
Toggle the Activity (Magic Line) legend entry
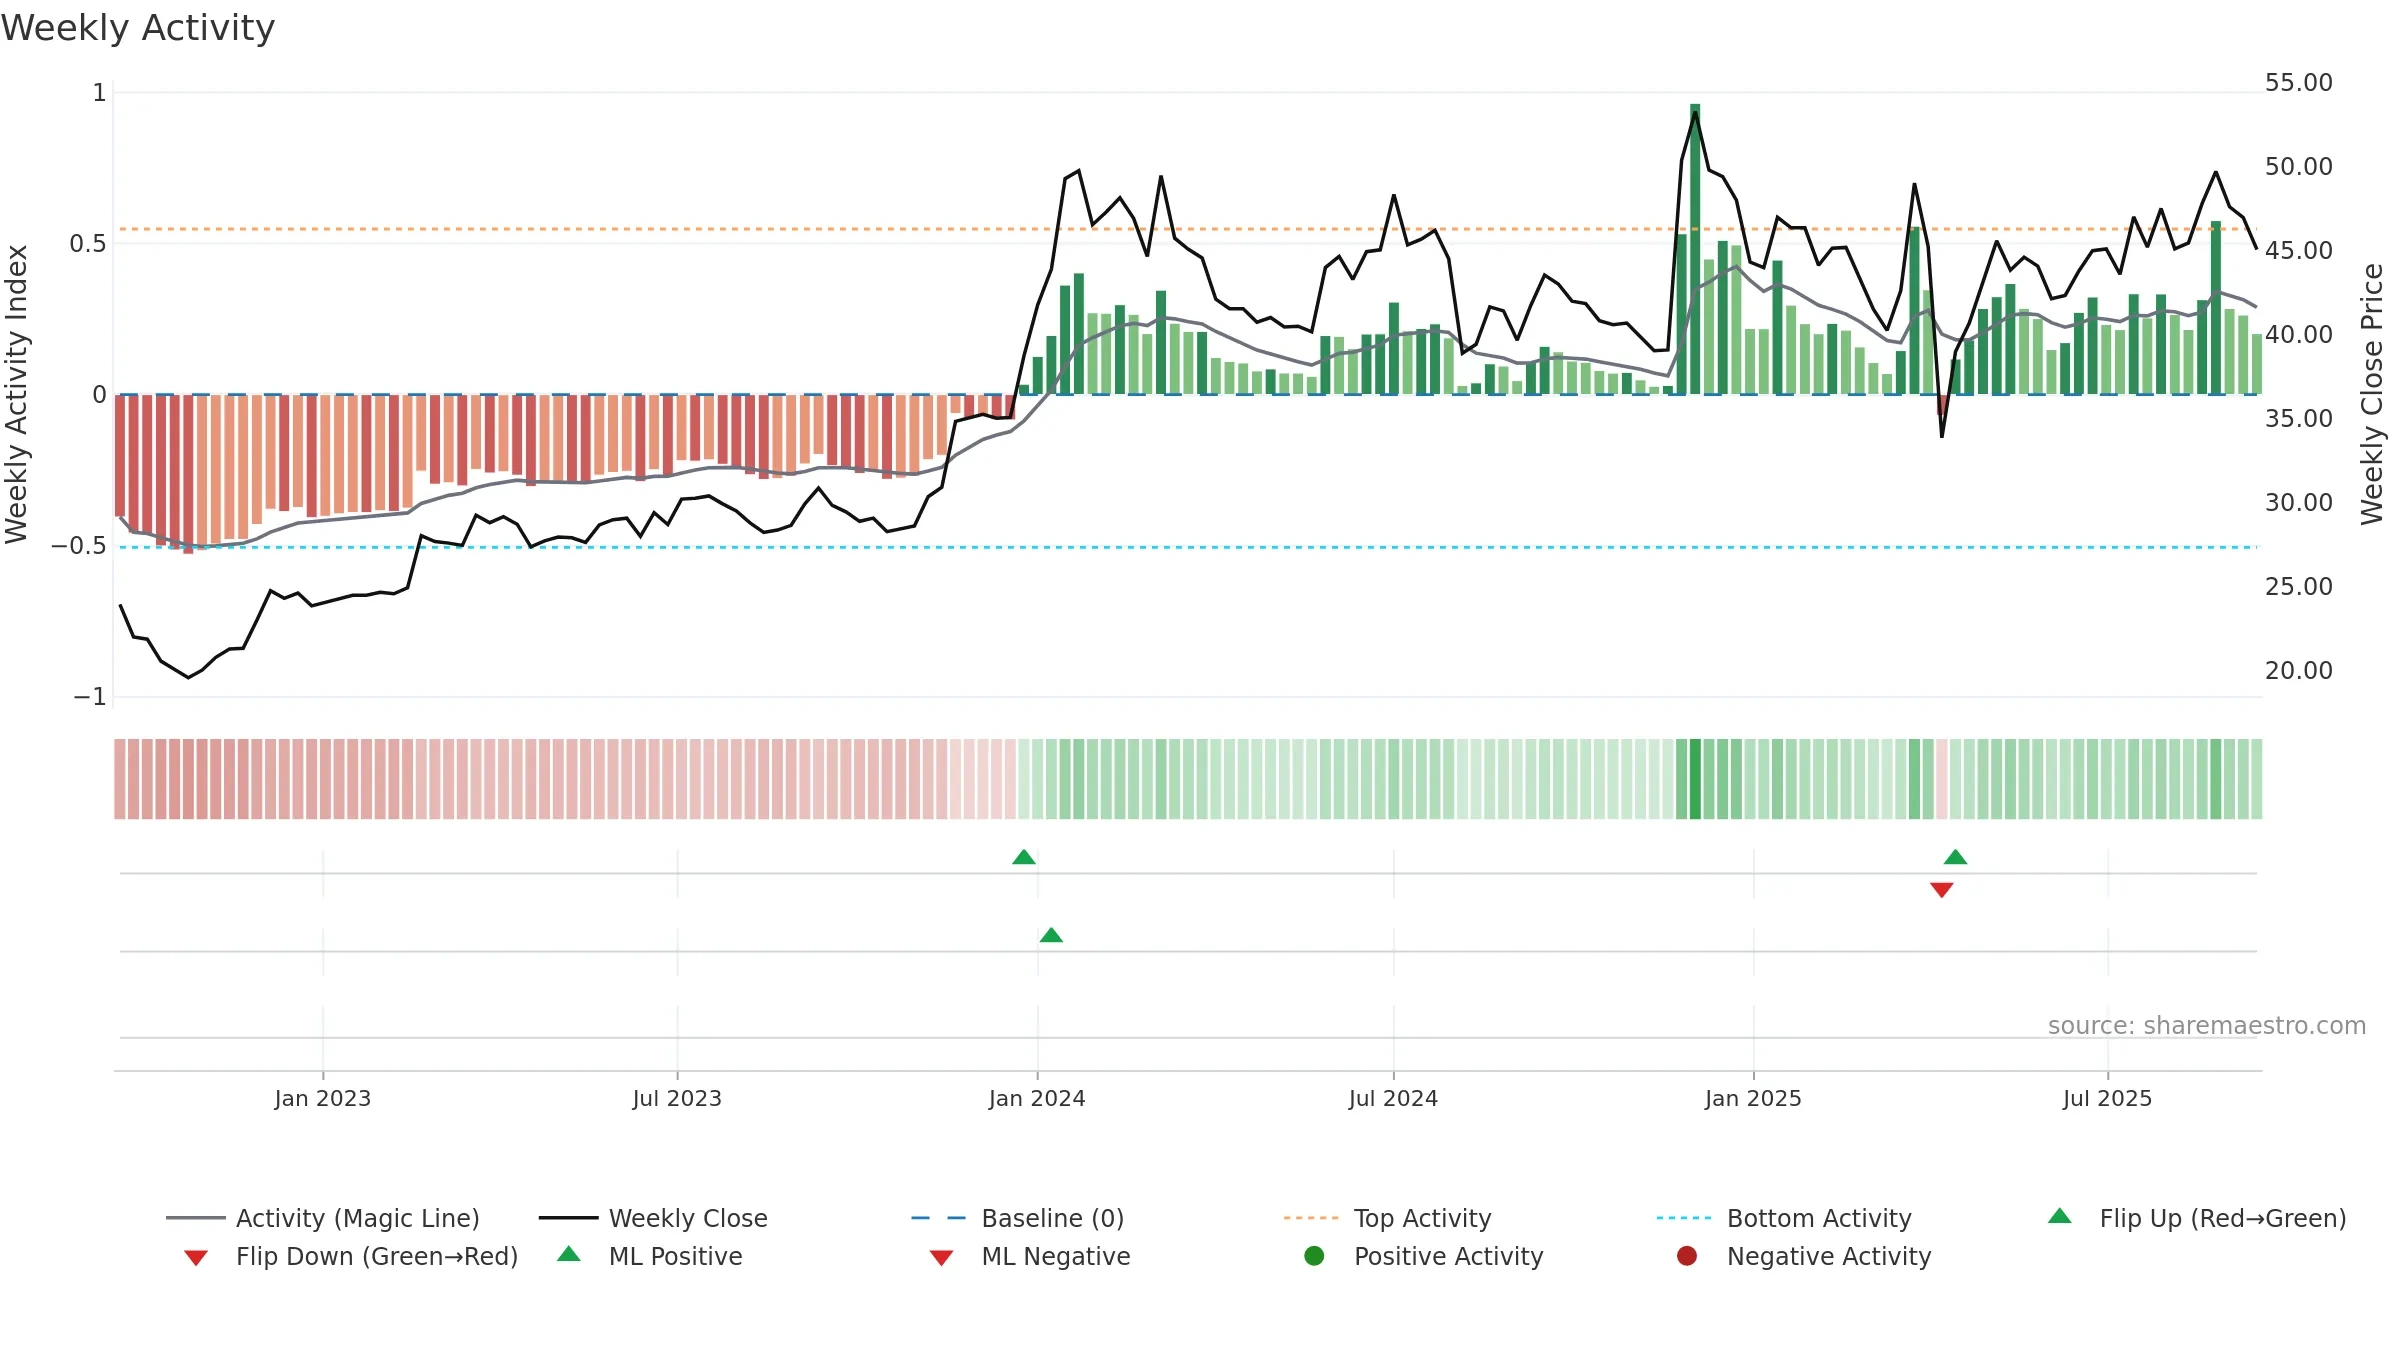point(323,1218)
